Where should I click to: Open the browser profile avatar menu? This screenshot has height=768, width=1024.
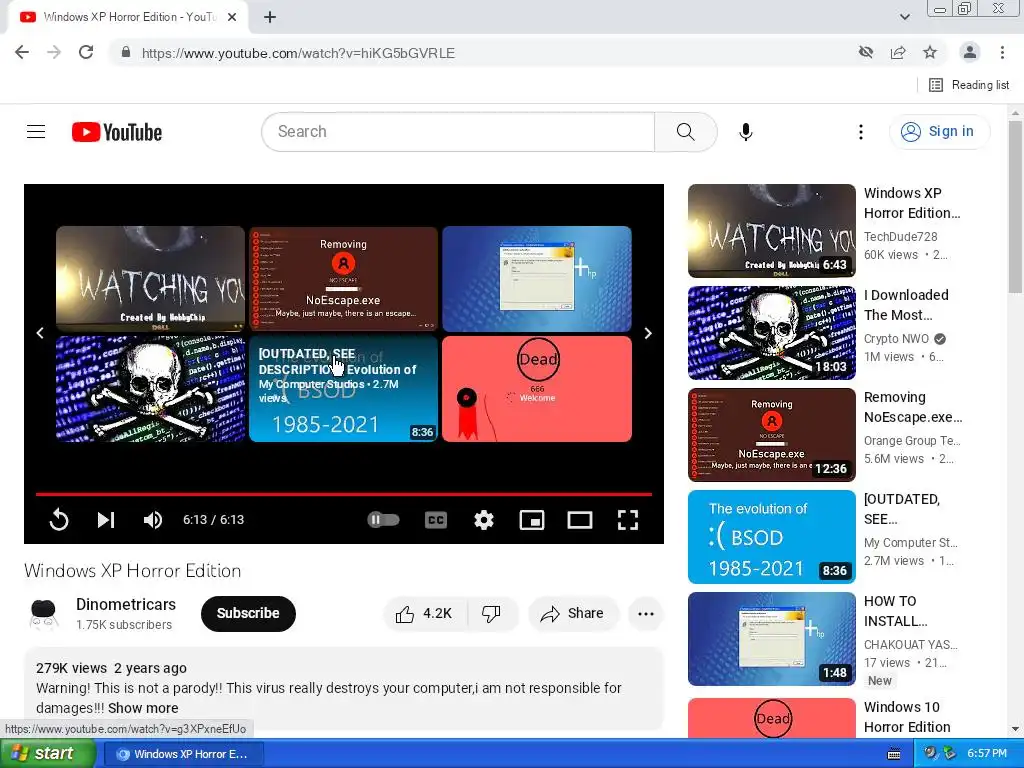pyautogui.click(x=970, y=52)
